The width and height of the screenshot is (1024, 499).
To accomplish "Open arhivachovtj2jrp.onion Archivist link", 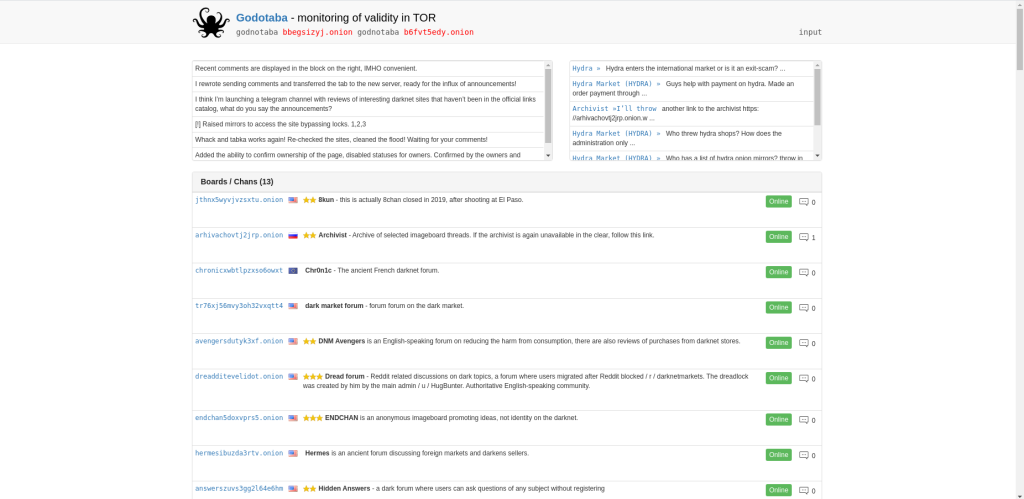I will pyautogui.click(x=239, y=235).
